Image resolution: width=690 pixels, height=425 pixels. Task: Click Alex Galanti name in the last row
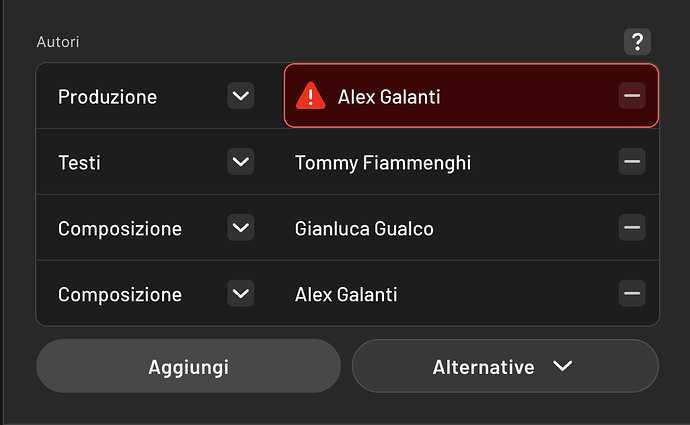click(x=346, y=294)
